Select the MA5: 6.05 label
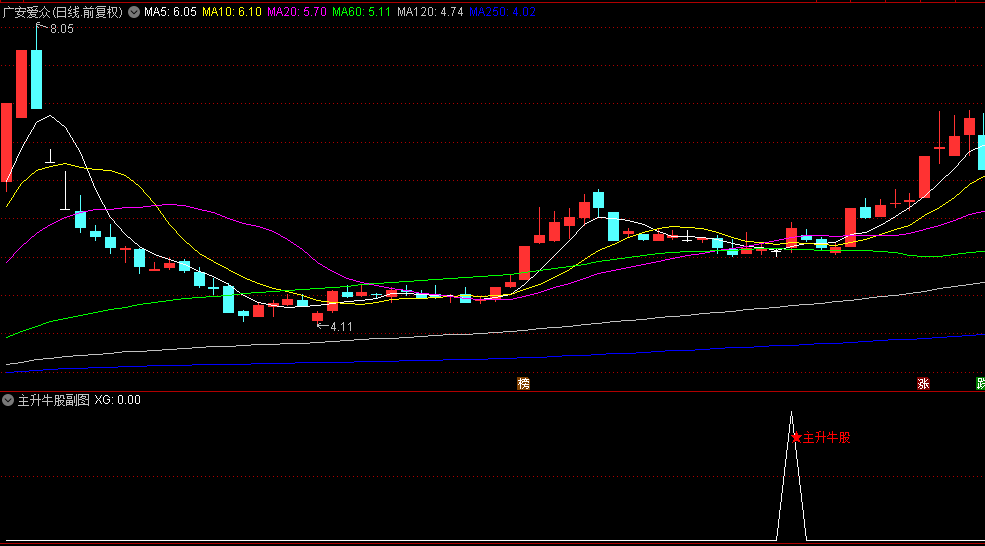The height and width of the screenshot is (546, 985). [170, 12]
